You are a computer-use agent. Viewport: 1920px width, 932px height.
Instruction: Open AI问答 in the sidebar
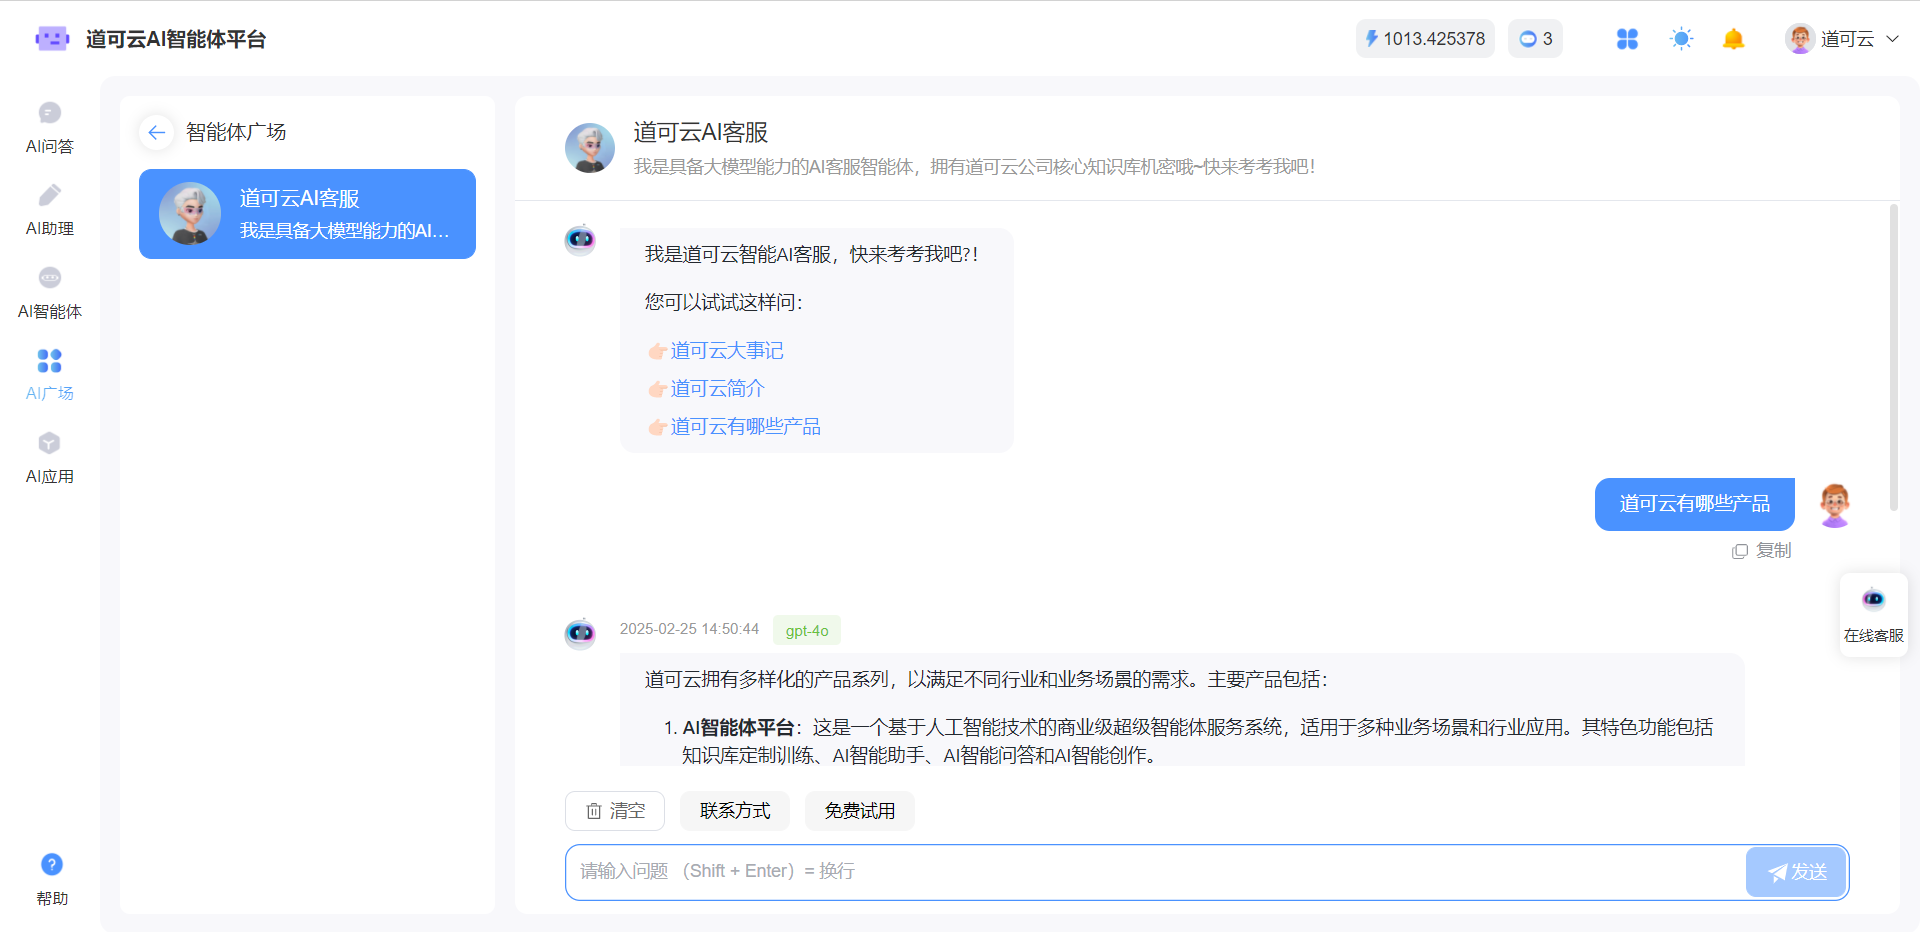point(50,127)
